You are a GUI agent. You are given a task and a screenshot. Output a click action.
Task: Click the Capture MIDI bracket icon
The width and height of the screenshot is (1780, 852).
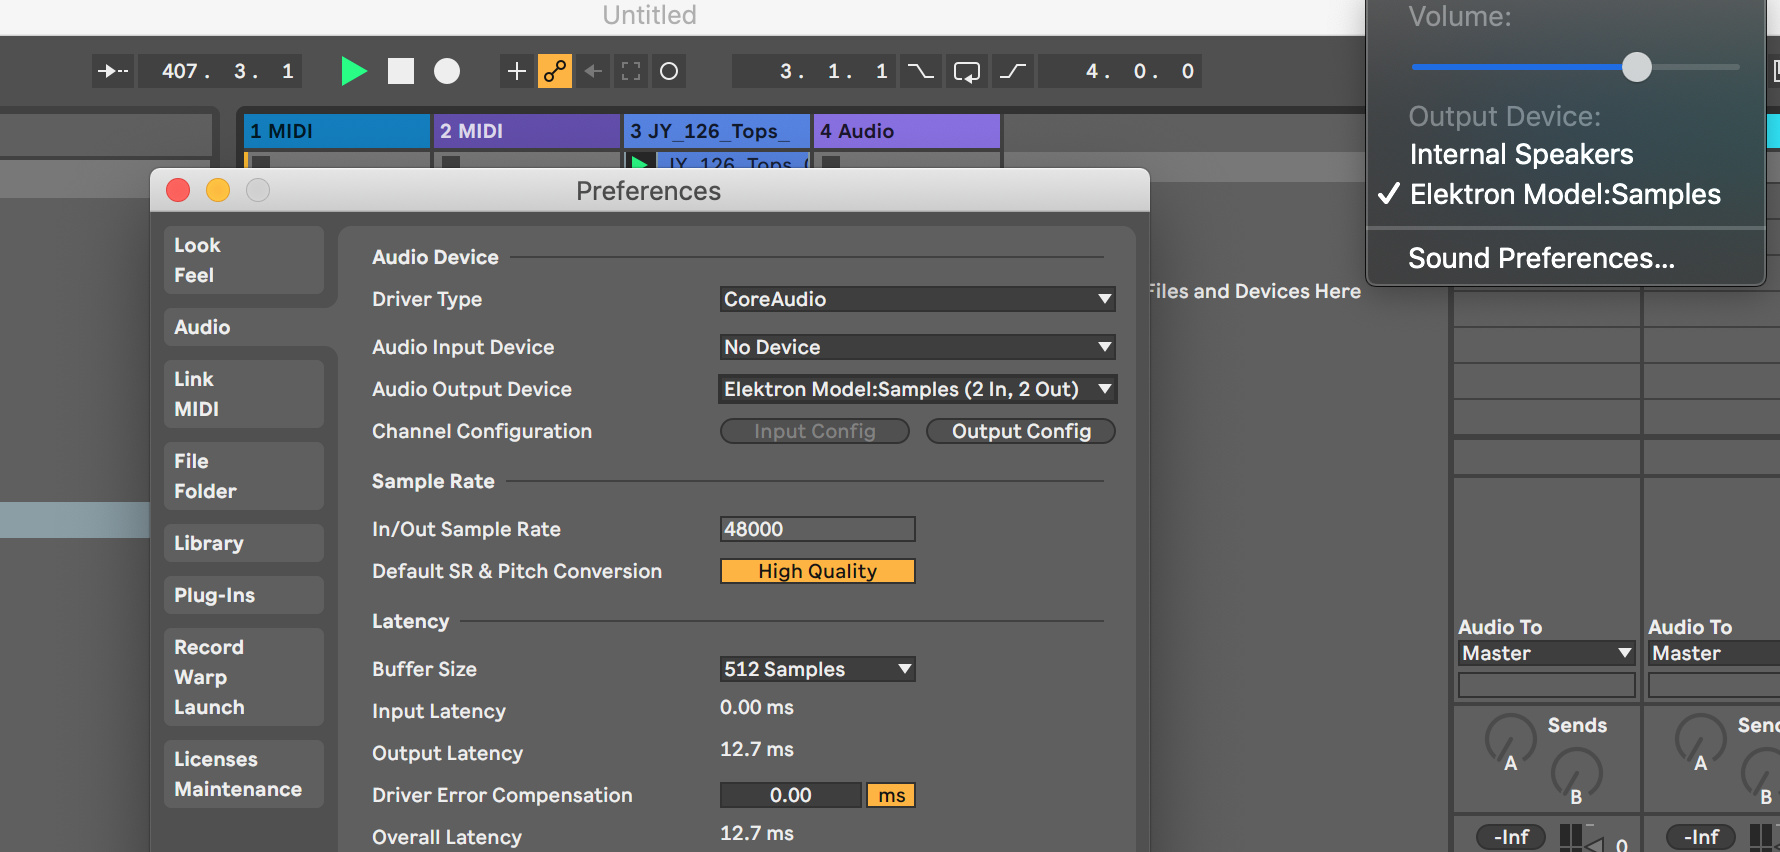[631, 71]
